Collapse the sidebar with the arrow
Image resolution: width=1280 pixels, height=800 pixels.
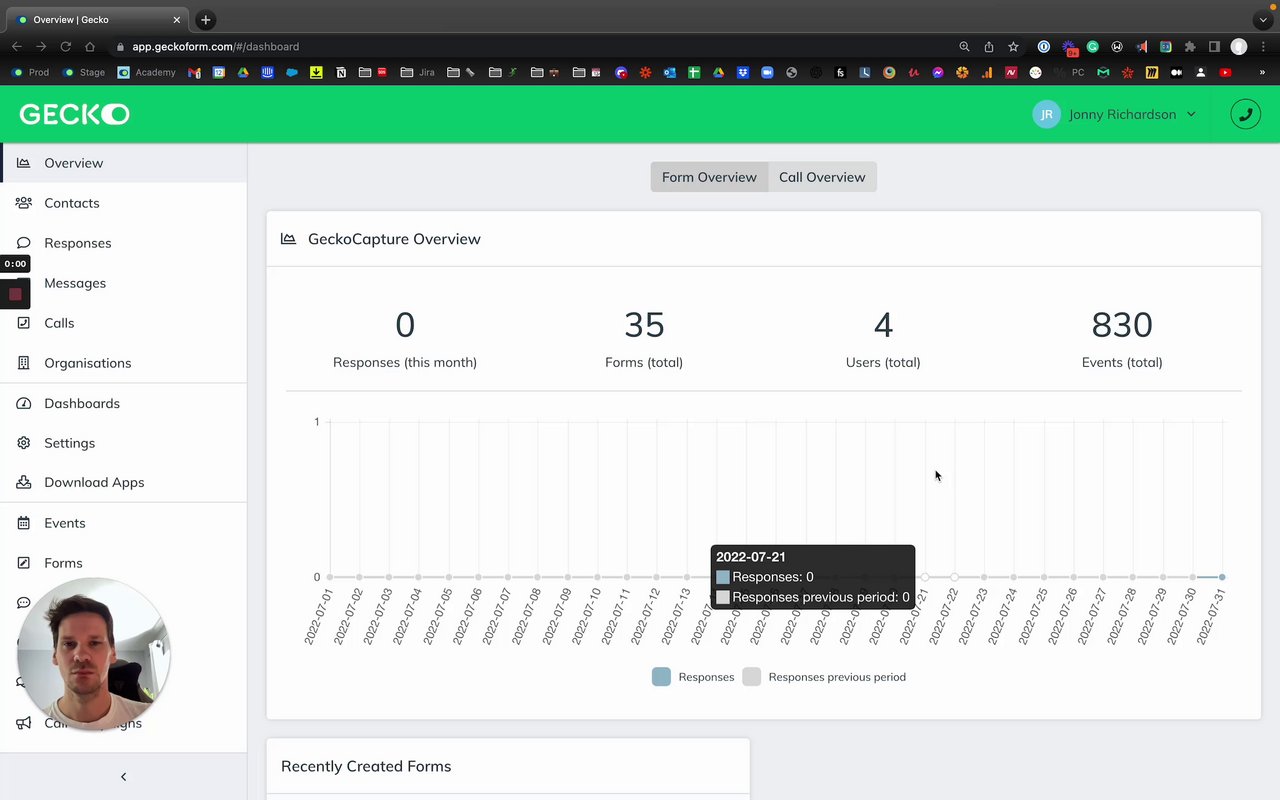123,777
